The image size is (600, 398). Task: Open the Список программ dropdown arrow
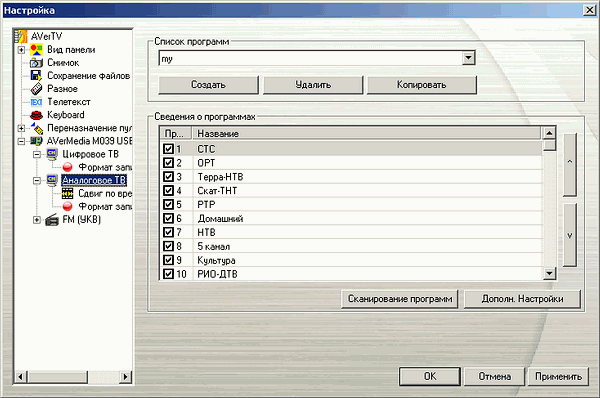468,58
